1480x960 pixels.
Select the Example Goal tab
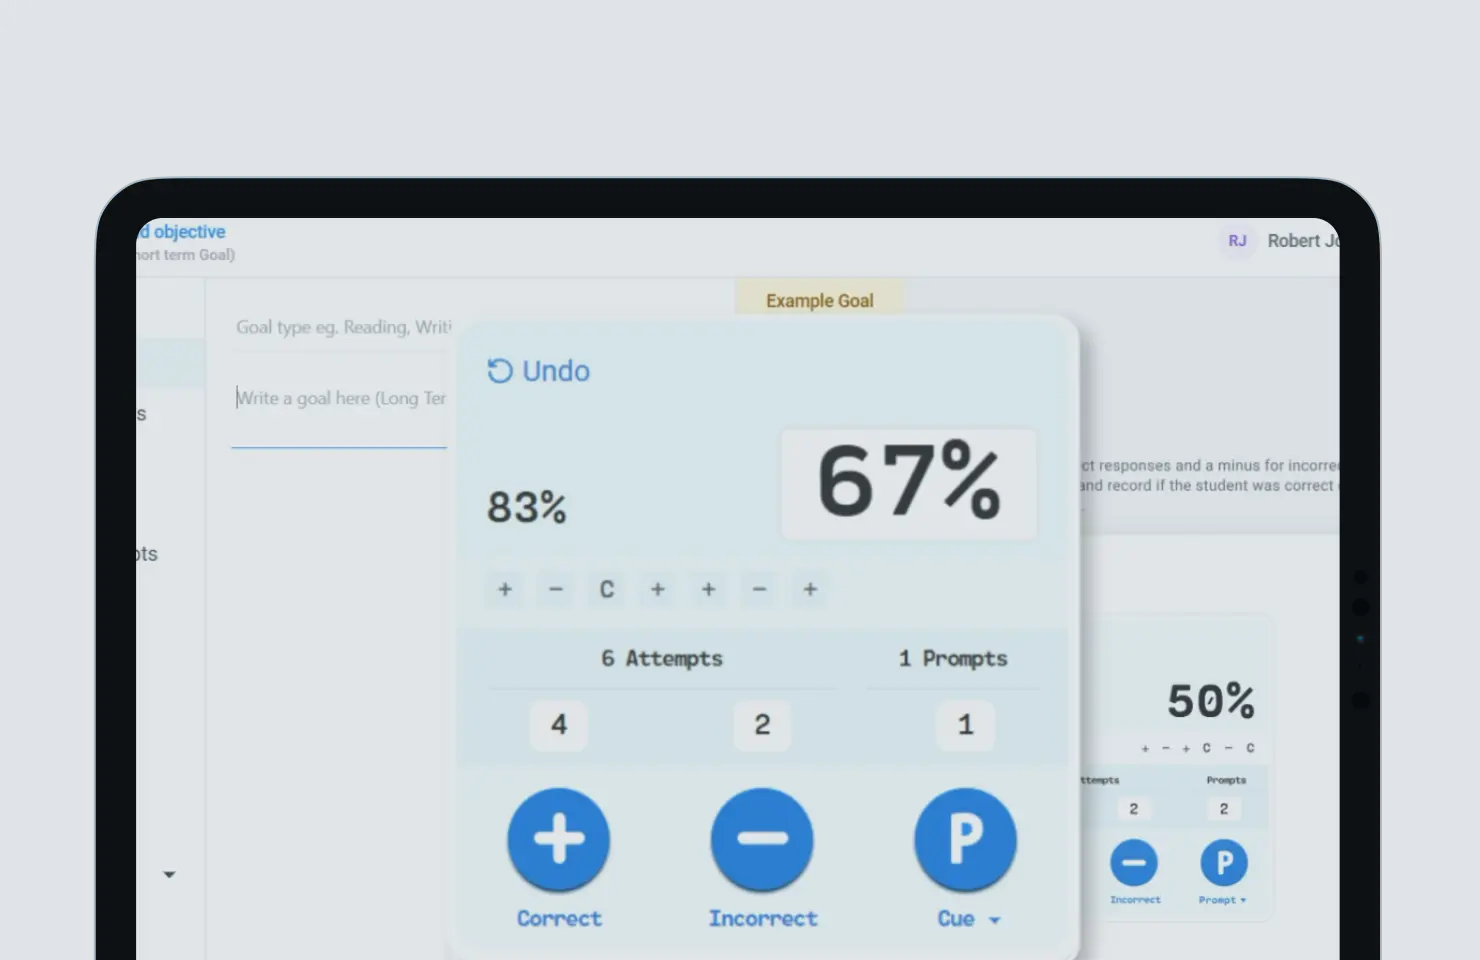point(819,300)
